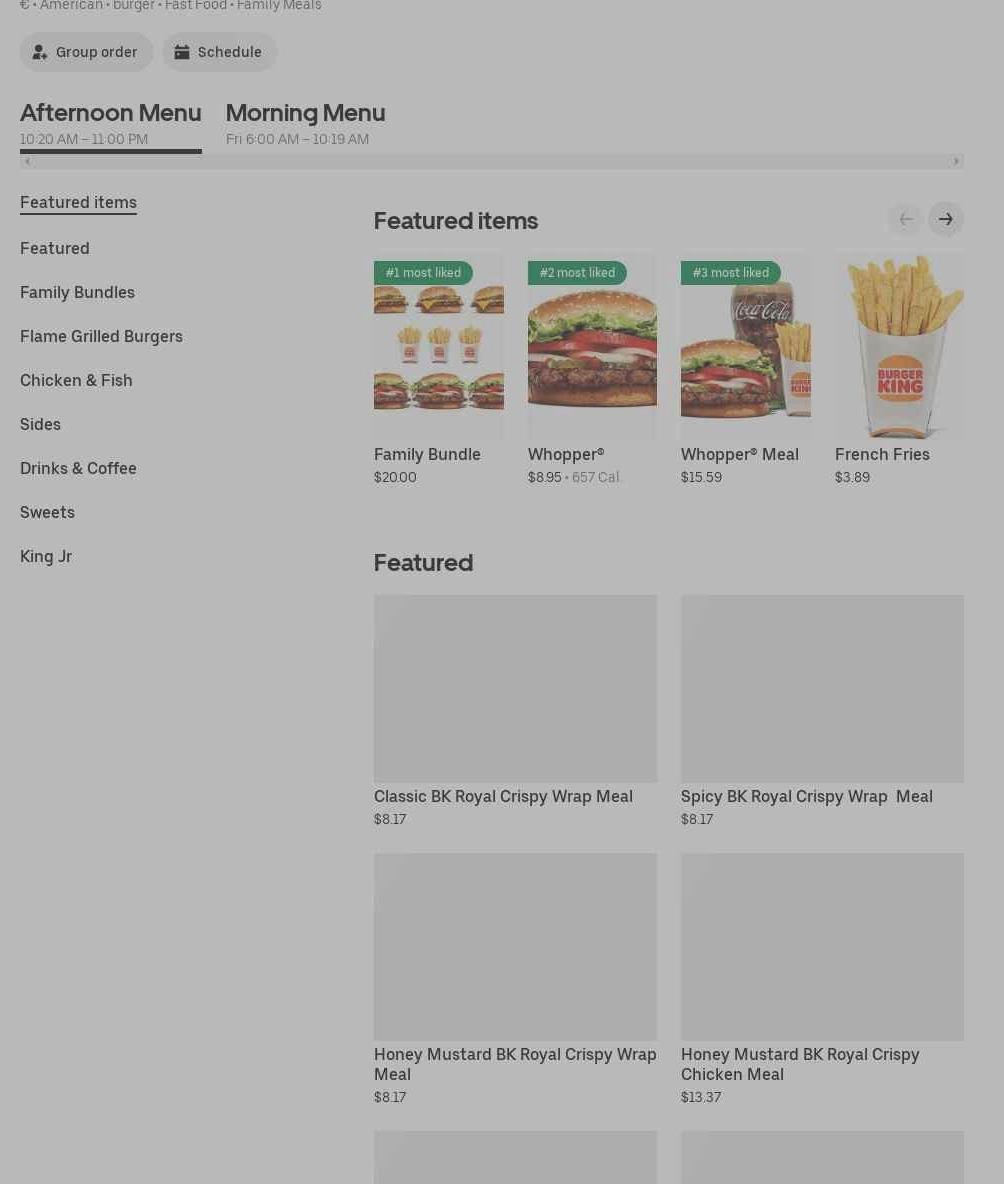1004x1184 pixels.
Task: Choose the French Fries thumbnail
Action: (899, 346)
